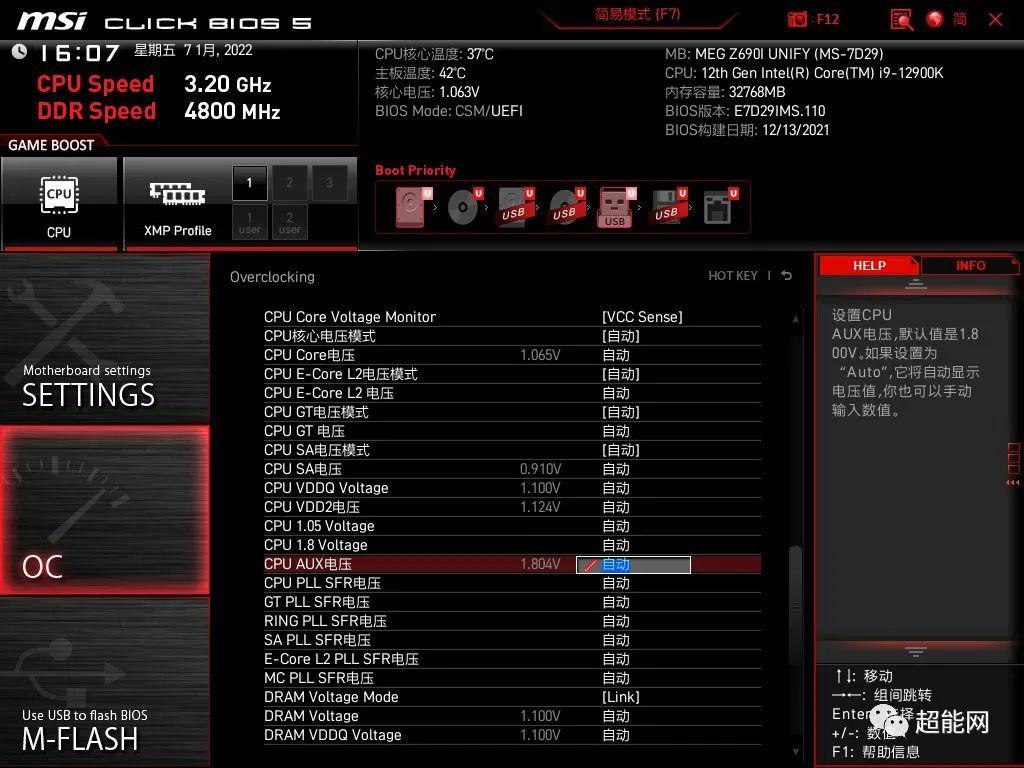Select XMP user profile 1
Screen dimensions: 1024x768
[249, 222]
